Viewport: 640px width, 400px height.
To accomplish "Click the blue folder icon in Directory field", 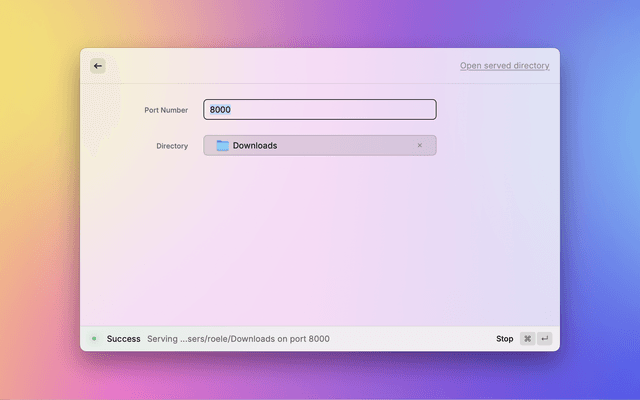I will pyautogui.click(x=222, y=146).
